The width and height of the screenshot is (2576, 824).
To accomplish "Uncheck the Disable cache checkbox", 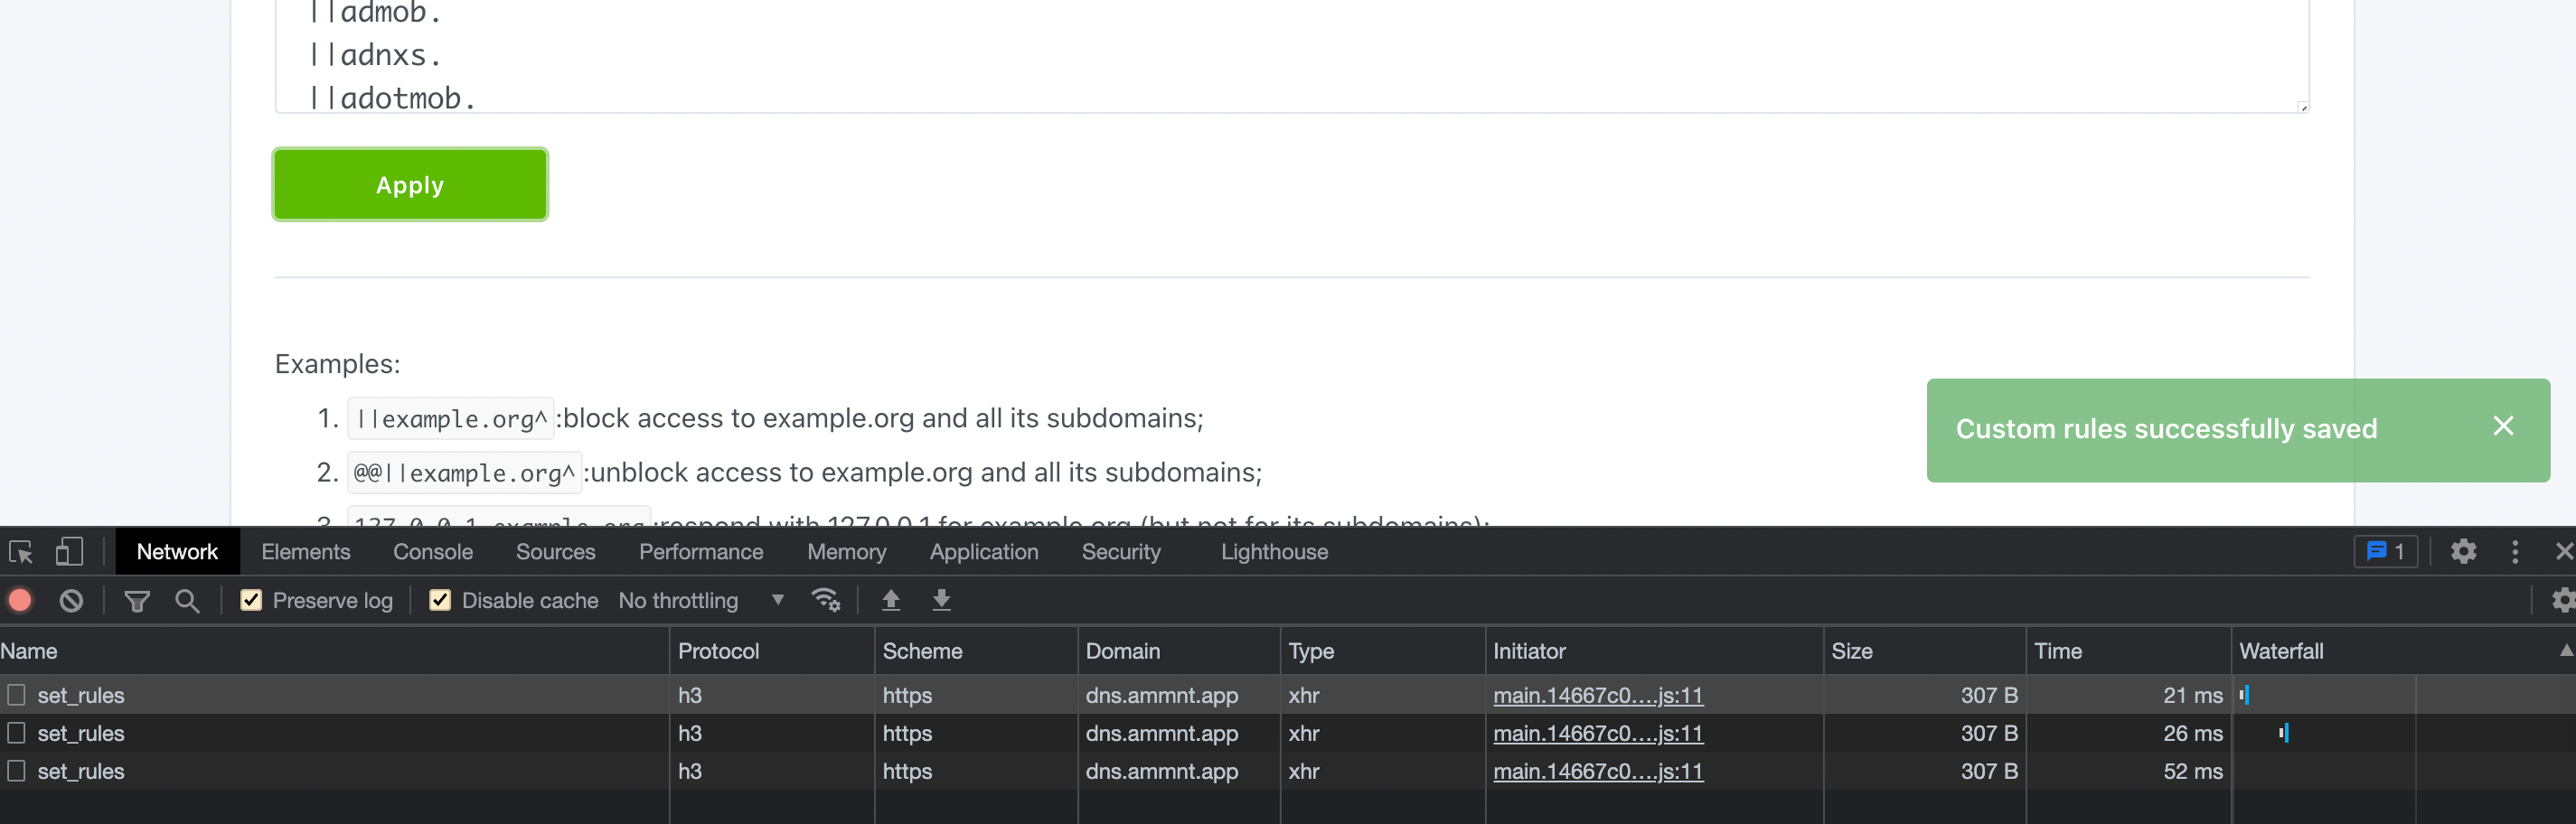I will (x=440, y=600).
